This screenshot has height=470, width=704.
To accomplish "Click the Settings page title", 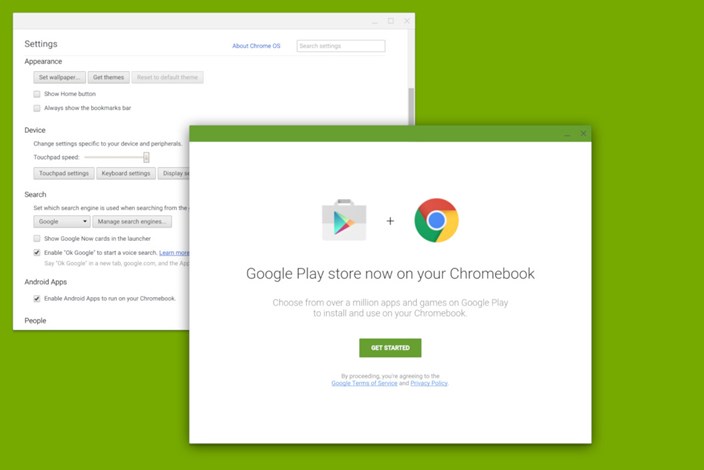I will (41, 44).
